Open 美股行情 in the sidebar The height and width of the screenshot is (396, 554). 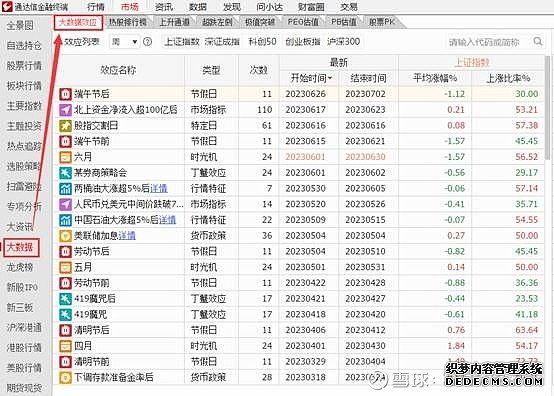coord(24,368)
